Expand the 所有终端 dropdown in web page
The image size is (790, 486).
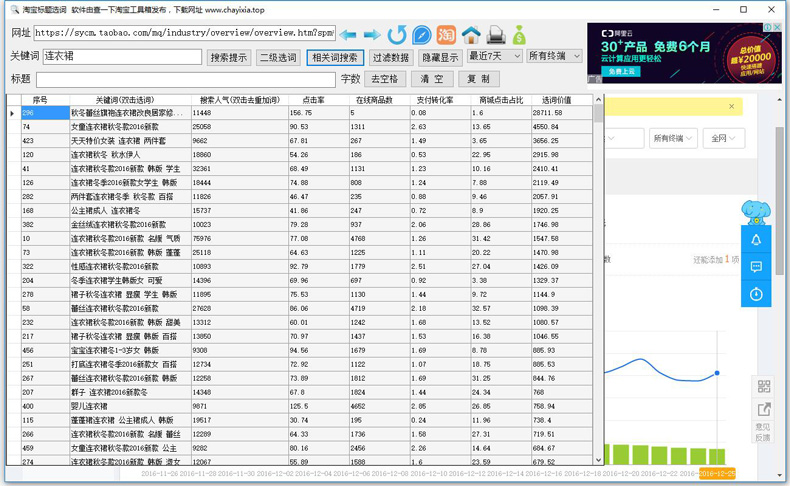click(673, 138)
